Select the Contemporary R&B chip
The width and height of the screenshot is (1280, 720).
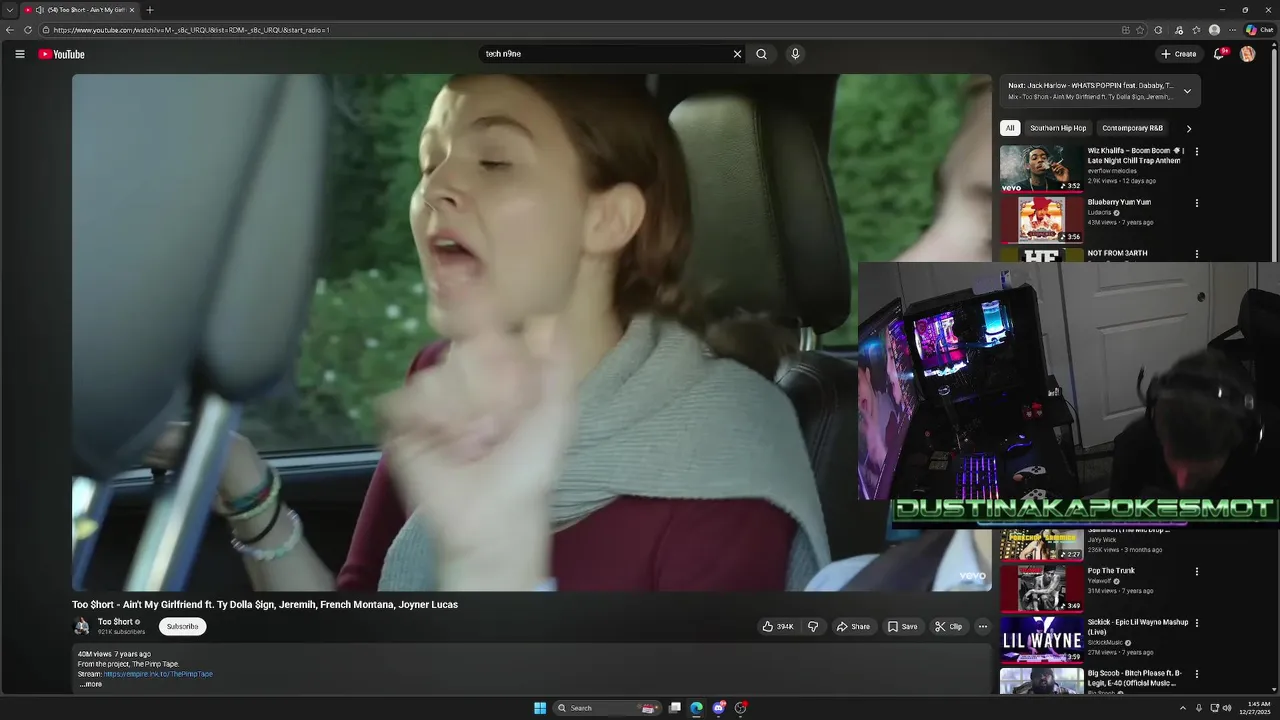pos(1132,128)
